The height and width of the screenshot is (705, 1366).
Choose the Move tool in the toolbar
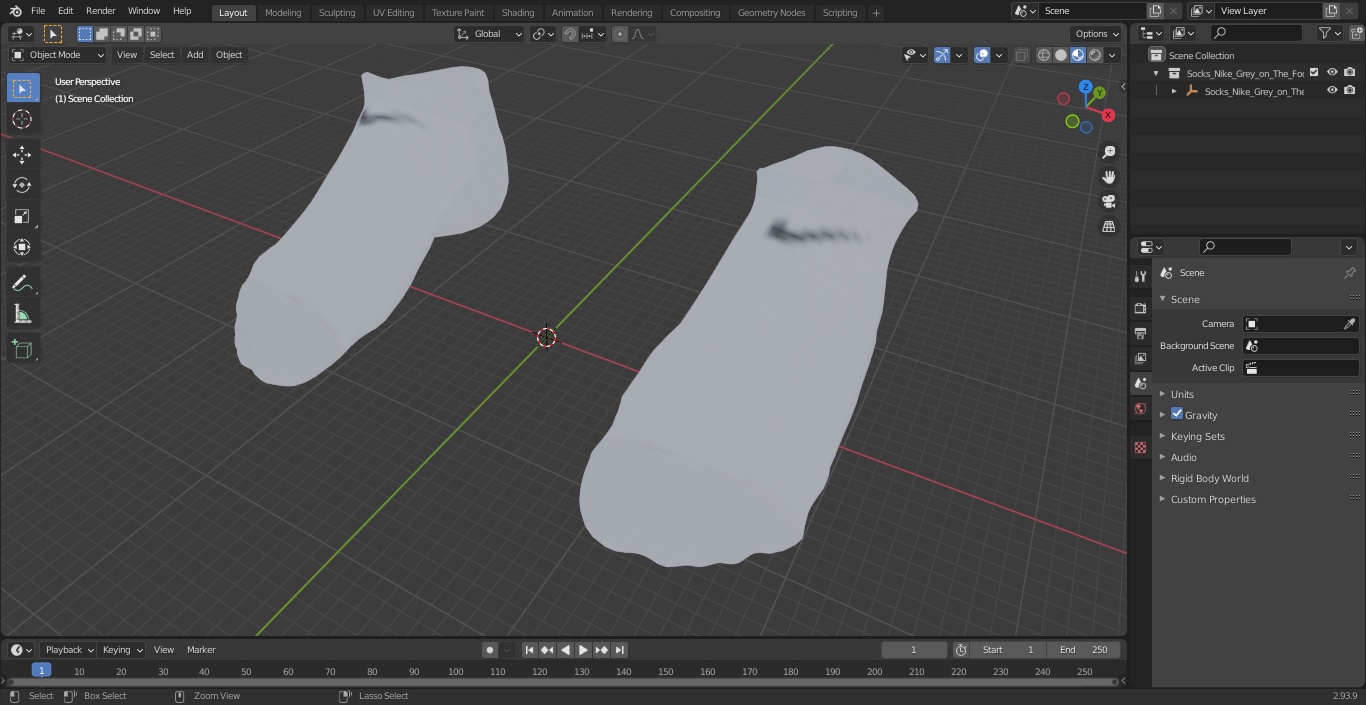(22, 154)
